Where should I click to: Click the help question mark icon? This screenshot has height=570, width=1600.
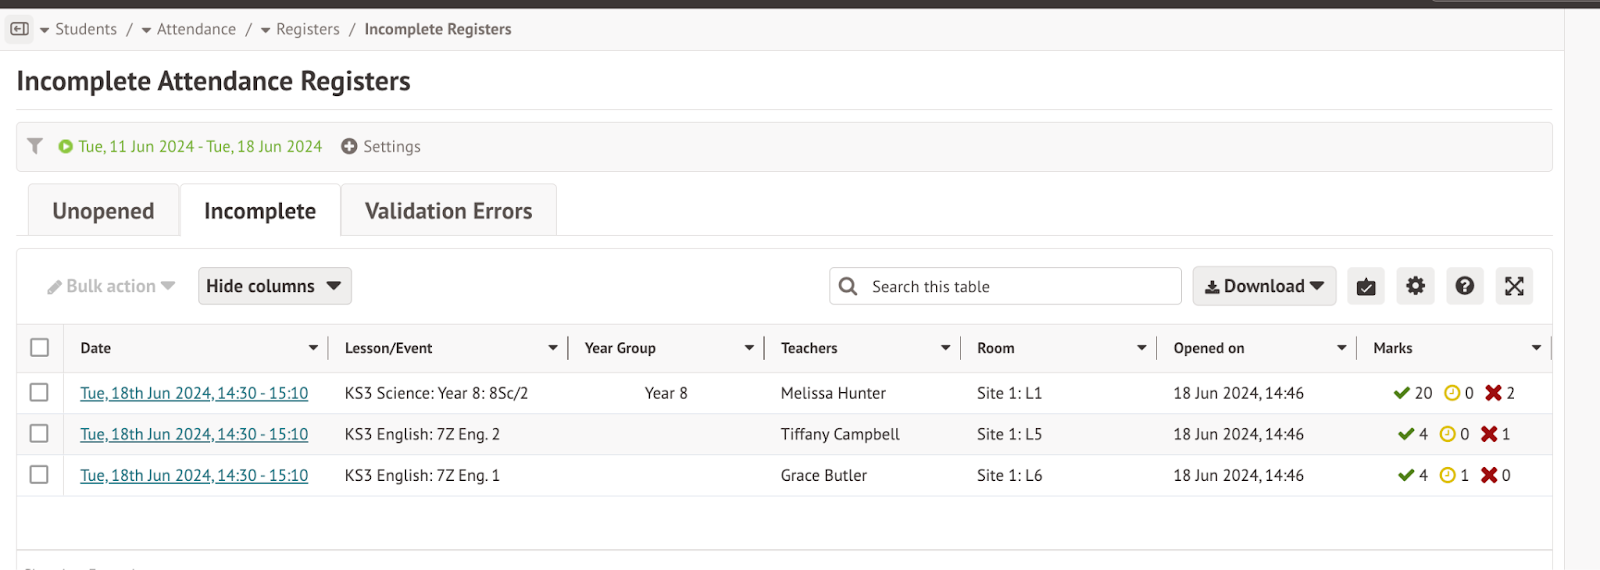coord(1464,286)
